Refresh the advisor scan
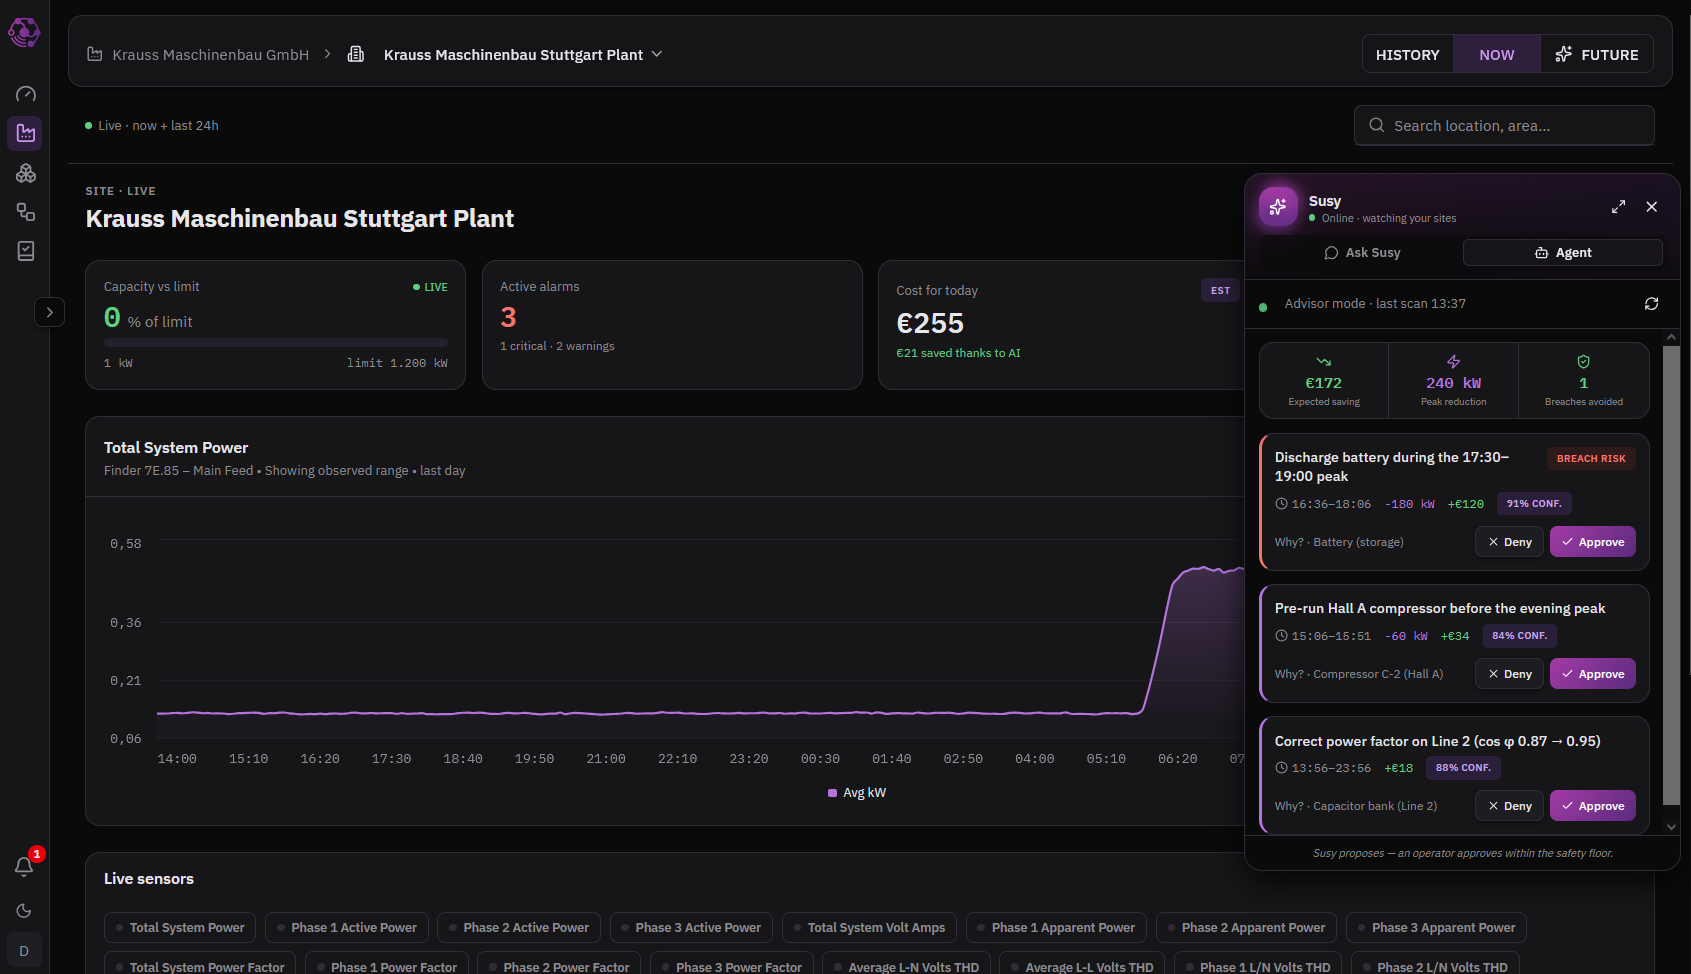The width and height of the screenshot is (1691, 974). point(1651,304)
